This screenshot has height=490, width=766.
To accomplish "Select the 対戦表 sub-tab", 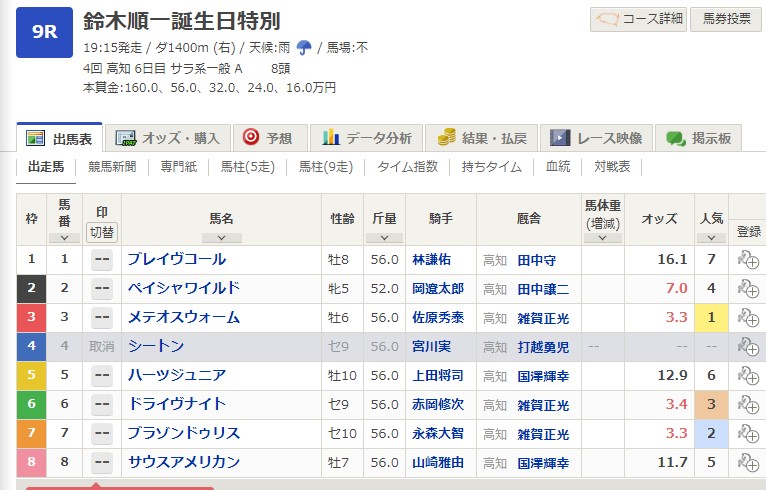I will click(x=612, y=167).
